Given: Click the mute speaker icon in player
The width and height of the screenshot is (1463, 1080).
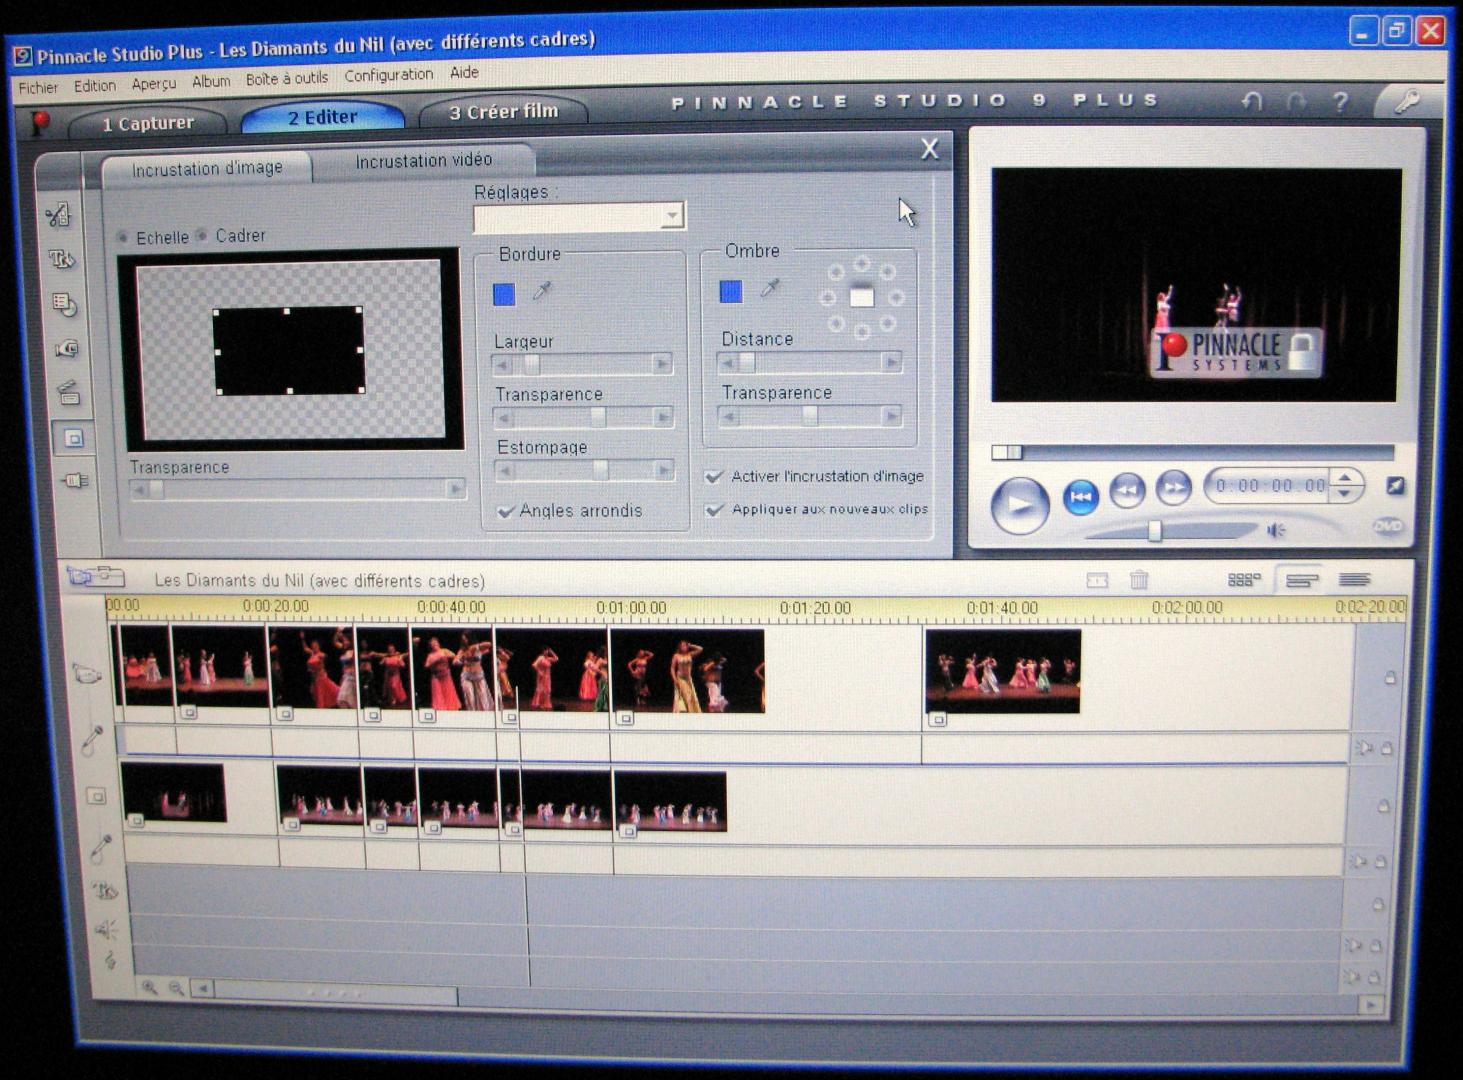Looking at the screenshot, I should 1276,530.
